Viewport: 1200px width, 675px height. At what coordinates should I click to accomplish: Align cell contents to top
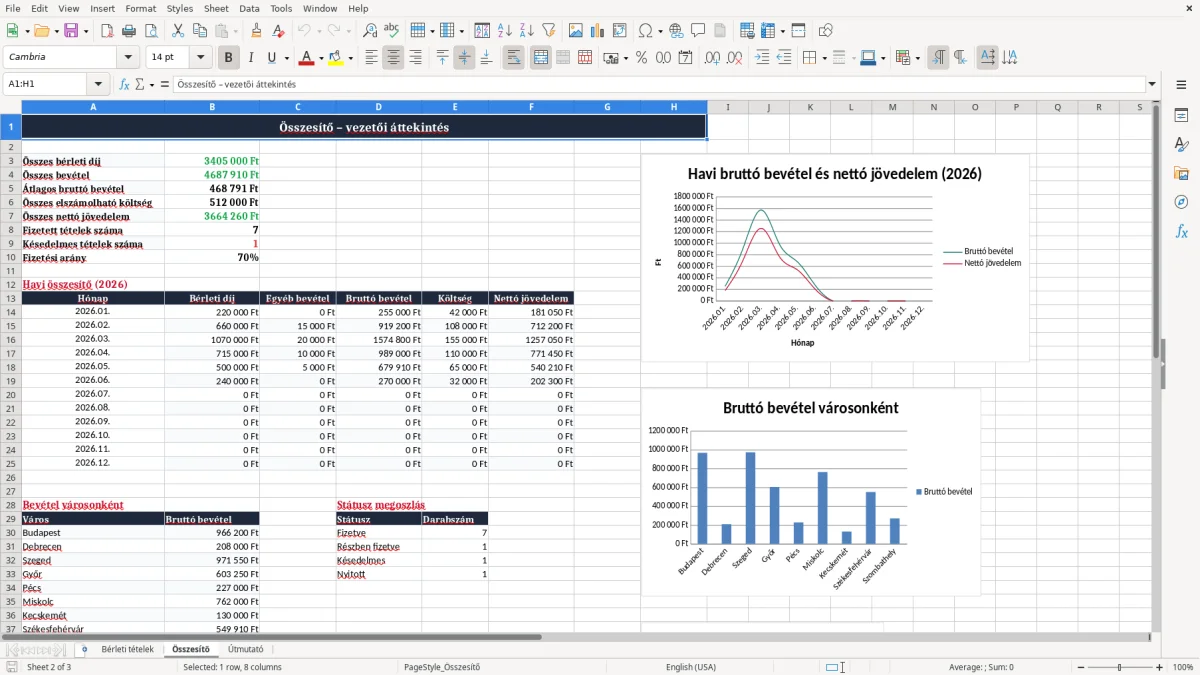442,58
